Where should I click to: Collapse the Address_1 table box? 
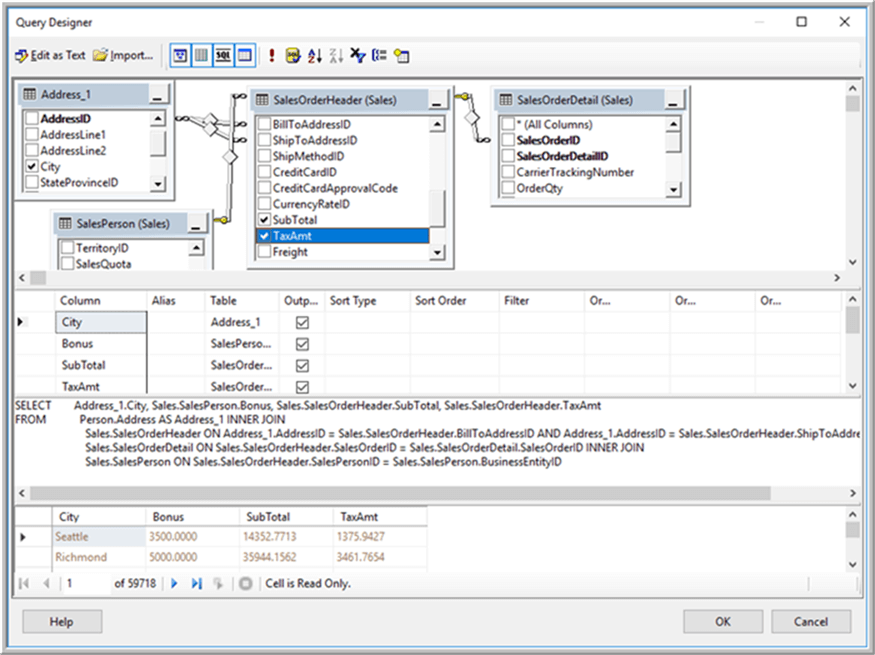click(158, 95)
